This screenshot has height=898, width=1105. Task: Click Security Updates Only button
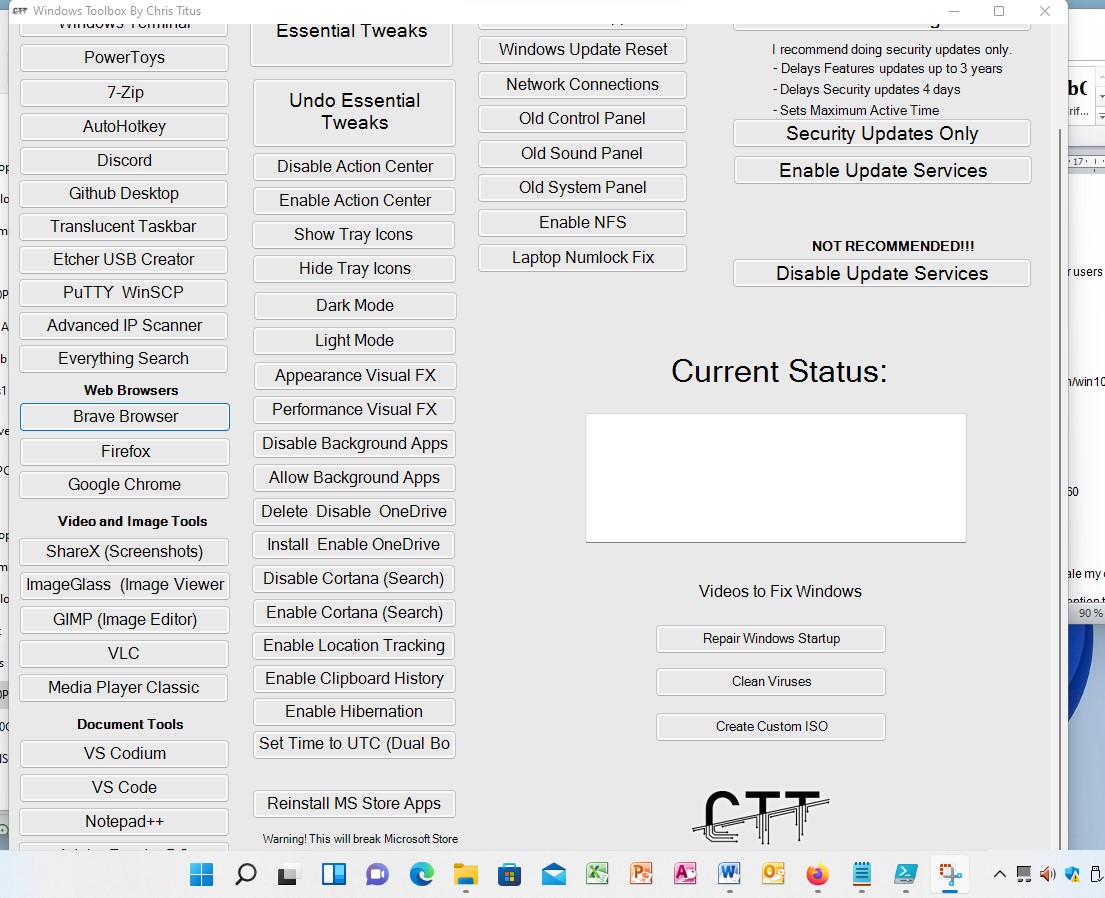(882, 133)
